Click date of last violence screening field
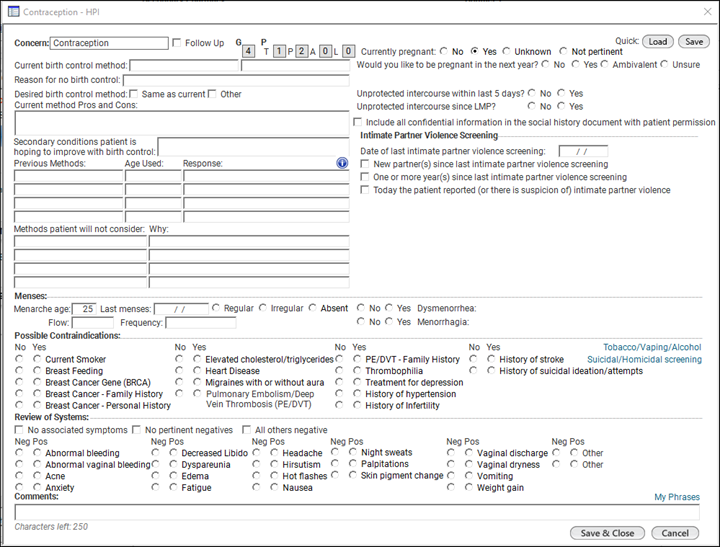 click(583, 151)
